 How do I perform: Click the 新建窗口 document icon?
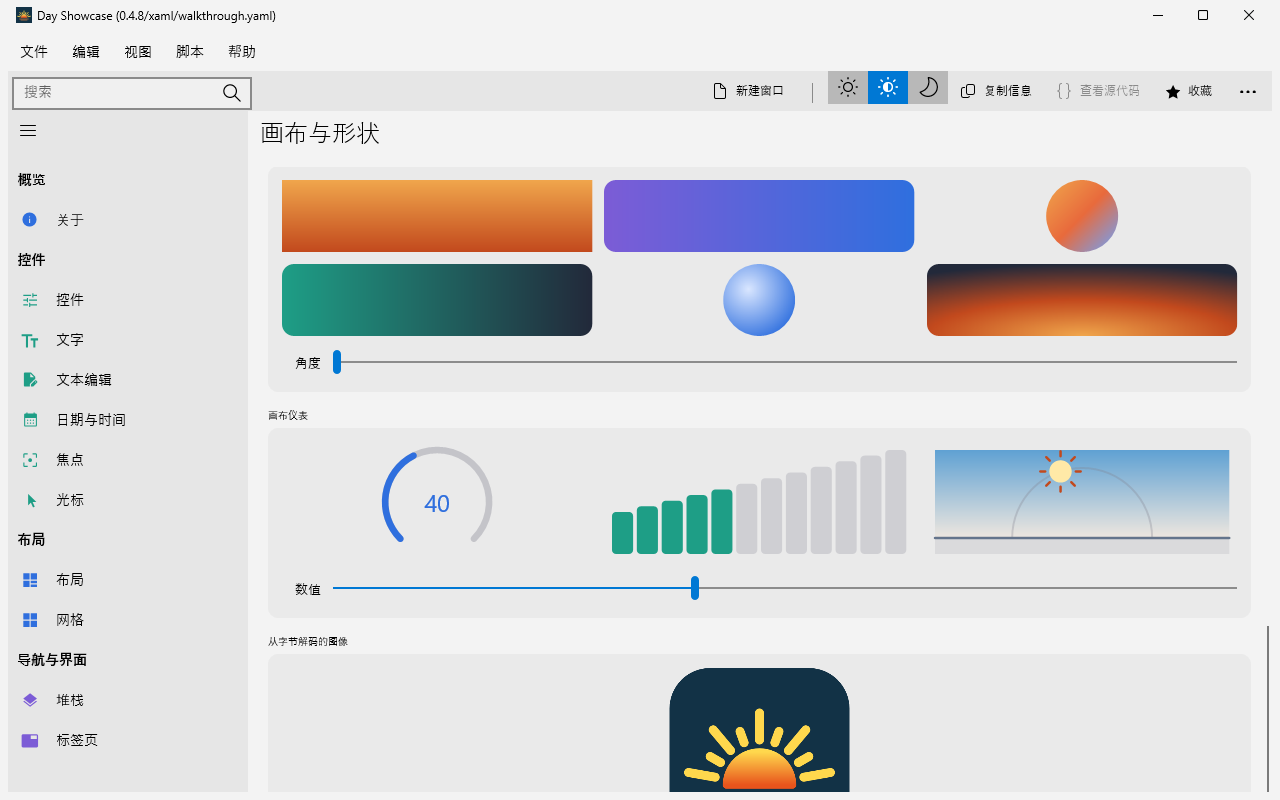click(719, 91)
